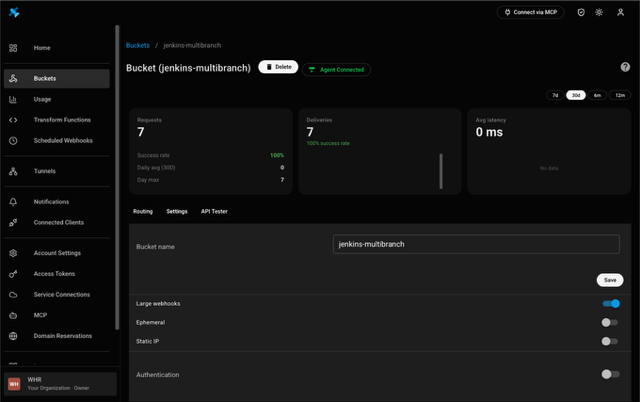Toggle light theme with sun icon
The width and height of the screenshot is (640, 402).
click(x=599, y=12)
